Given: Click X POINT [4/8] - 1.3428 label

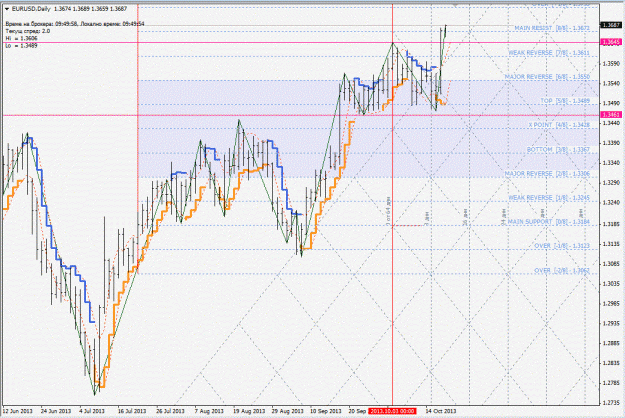Looking at the screenshot, I should click(559, 125).
